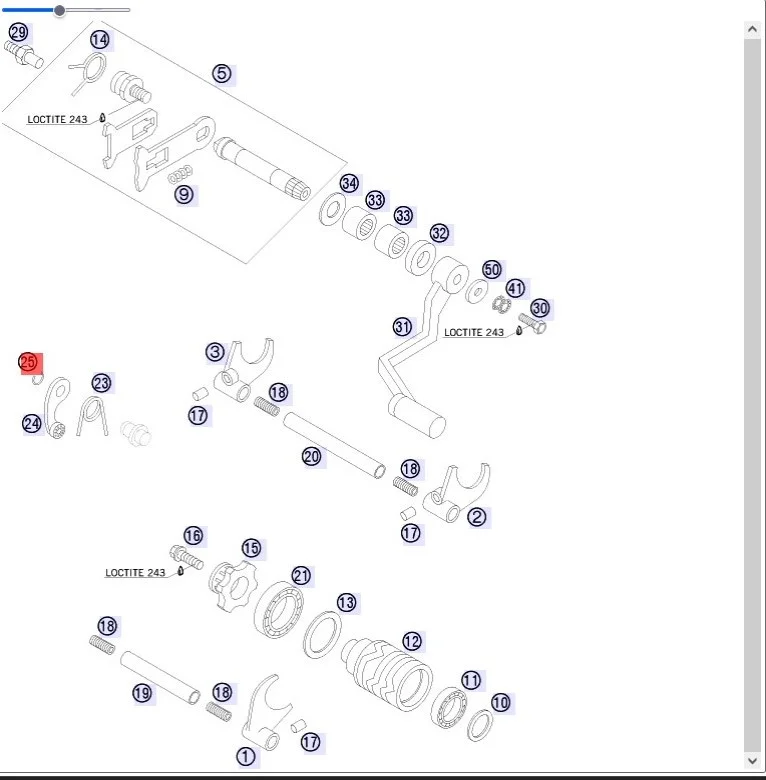Viewport: 766px width, 780px height.
Task: Select callout 15 near star-shaped part
Action: pyautogui.click(x=251, y=548)
